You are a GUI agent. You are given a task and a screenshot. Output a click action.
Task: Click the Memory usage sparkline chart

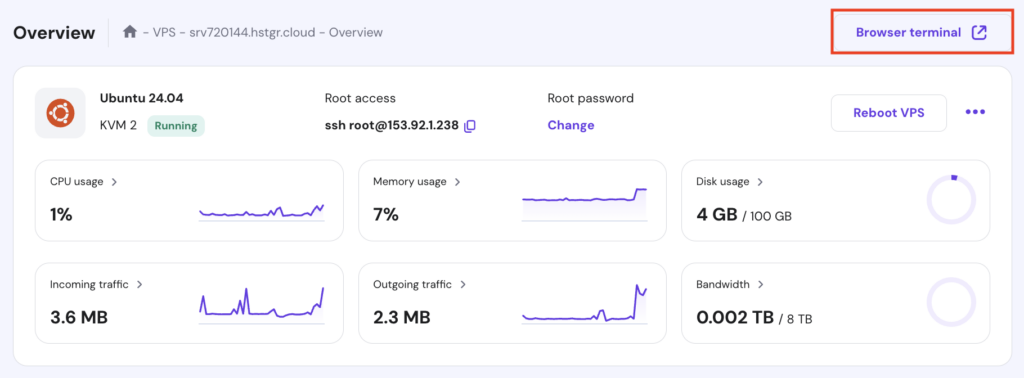coord(584,205)
